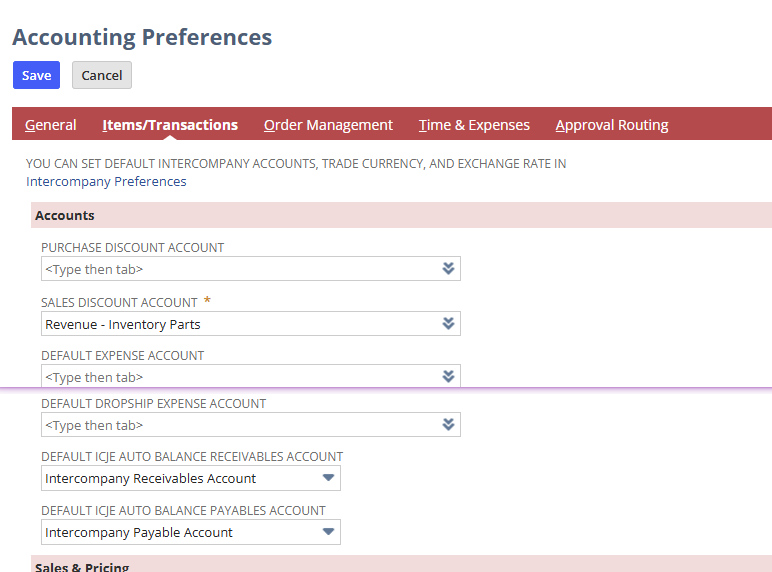This screenshot has width=772, height=572.
Task: Switch to the General tab
Action: (51, 125)
